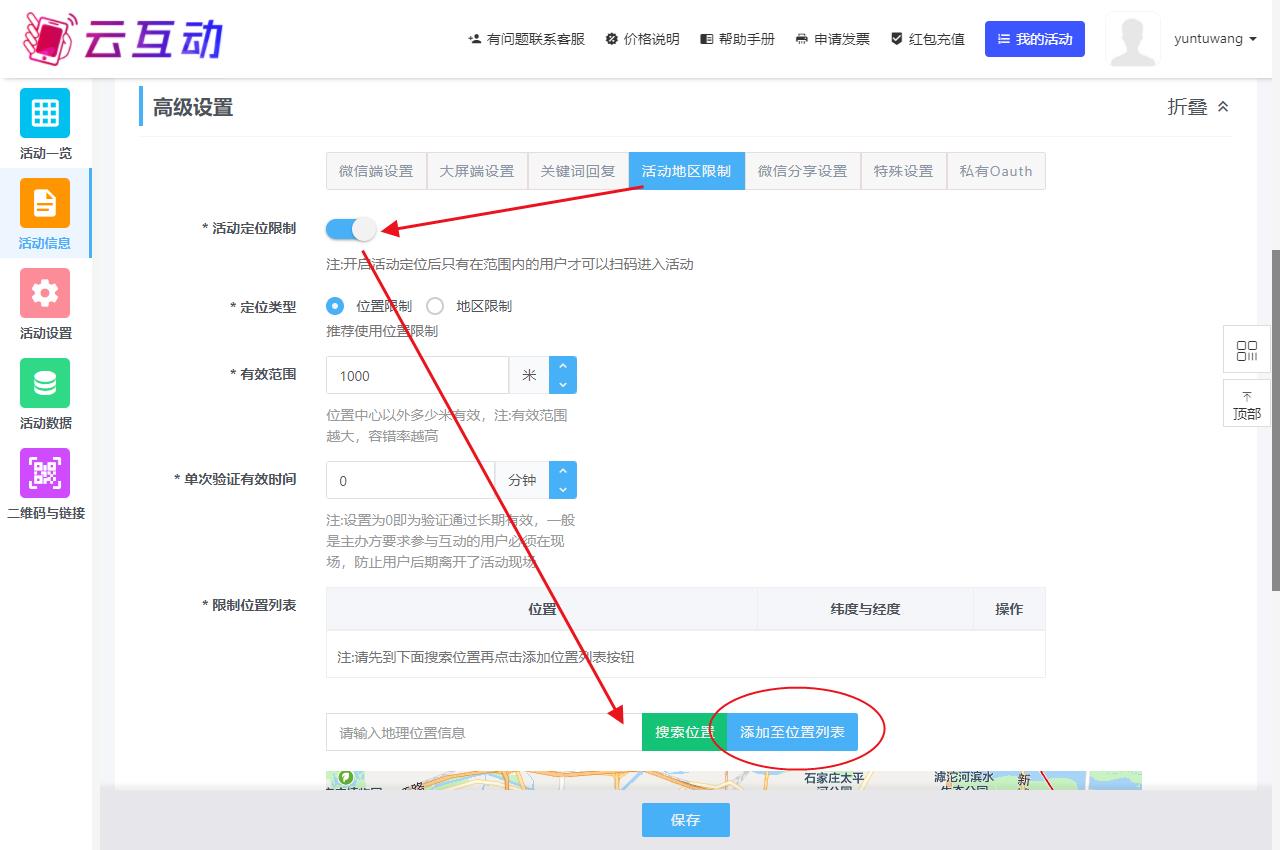Open the 二维码与链接 QR code icon

[45, 473]
